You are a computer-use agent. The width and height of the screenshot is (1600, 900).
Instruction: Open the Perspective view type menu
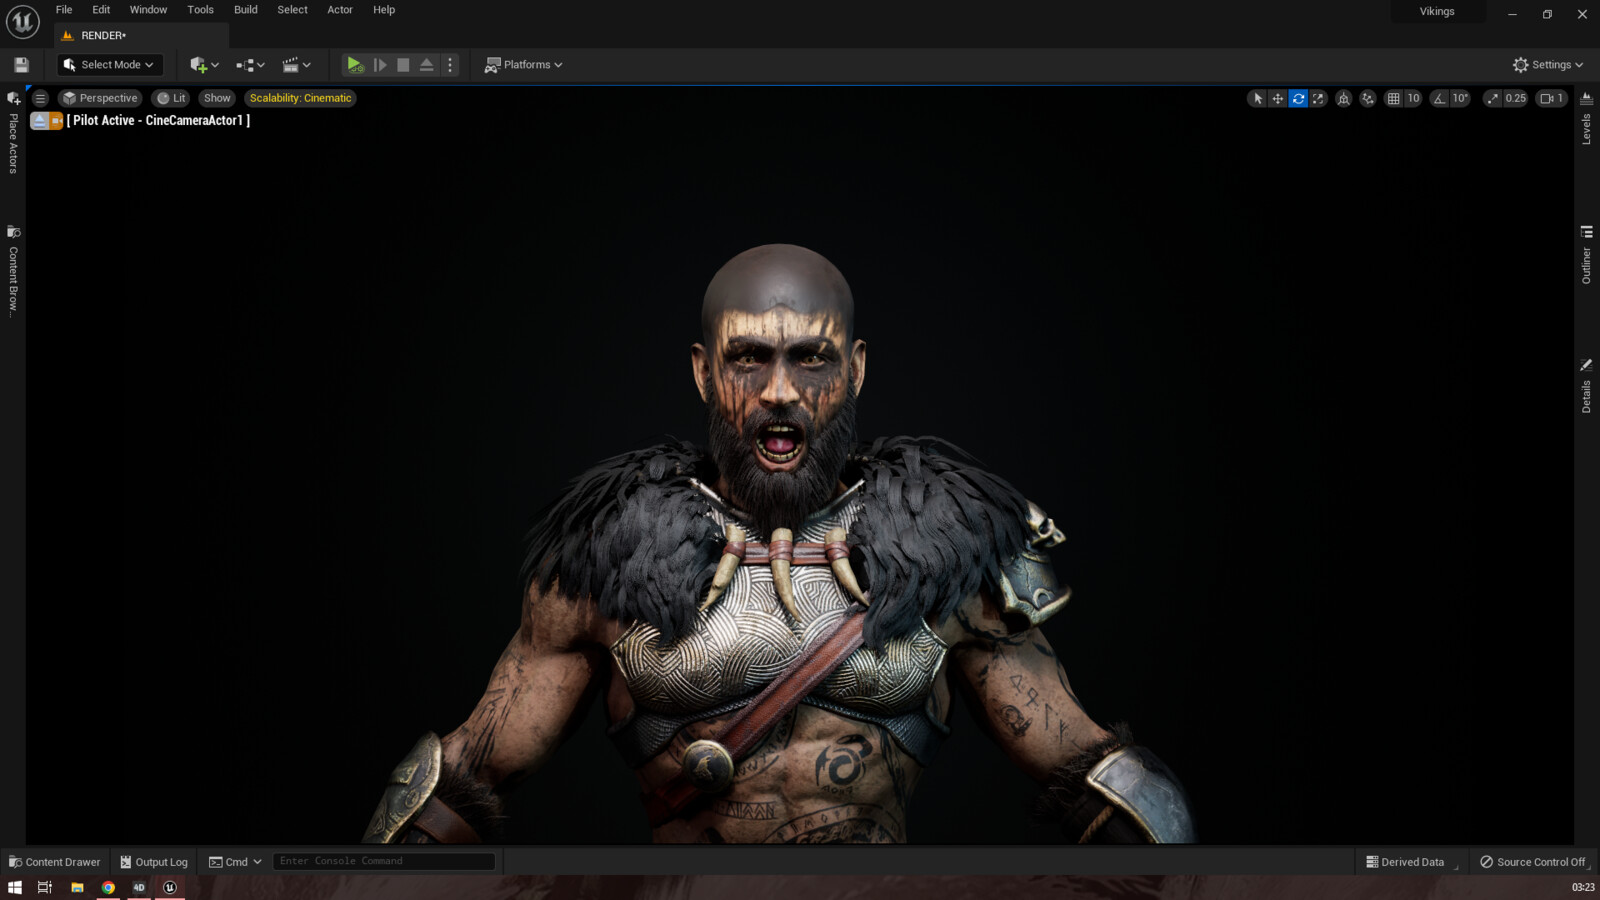[x=99, y=98]
